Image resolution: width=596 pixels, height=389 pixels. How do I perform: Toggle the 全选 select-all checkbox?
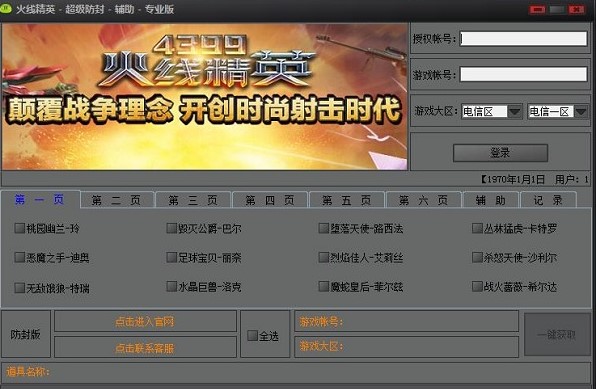point(252,335)
